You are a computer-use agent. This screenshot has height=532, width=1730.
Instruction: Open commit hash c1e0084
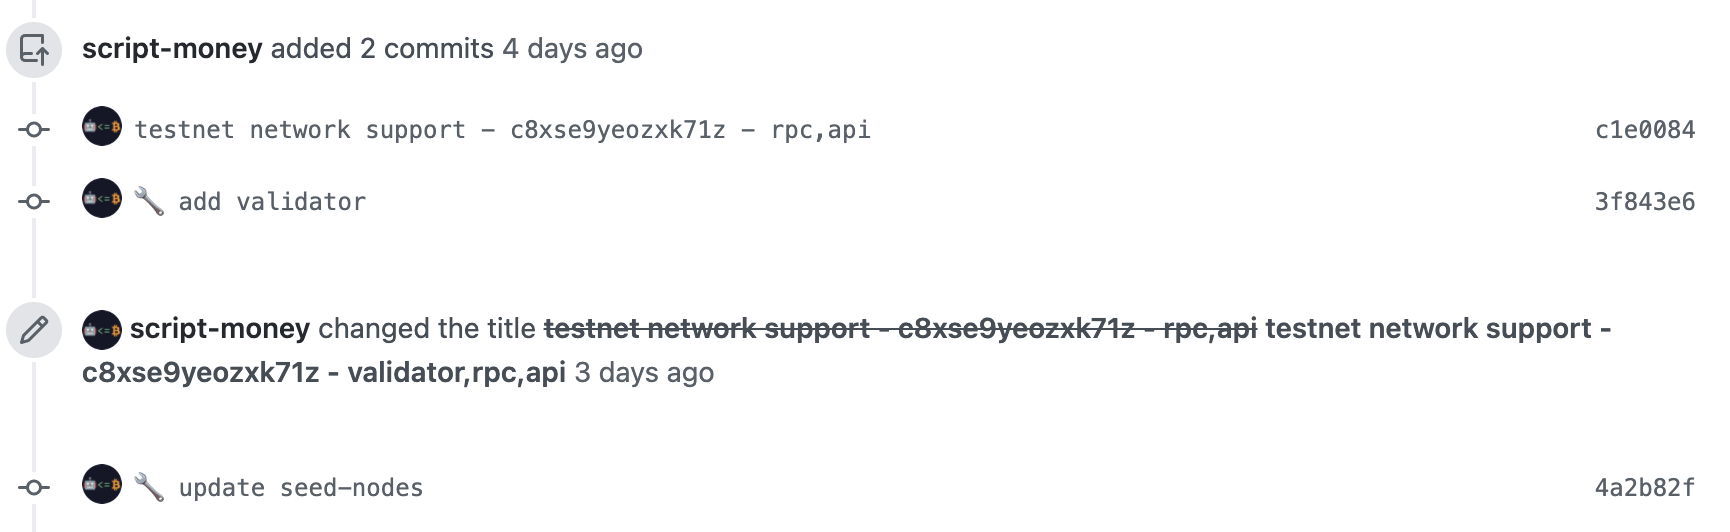point(1645,130)
